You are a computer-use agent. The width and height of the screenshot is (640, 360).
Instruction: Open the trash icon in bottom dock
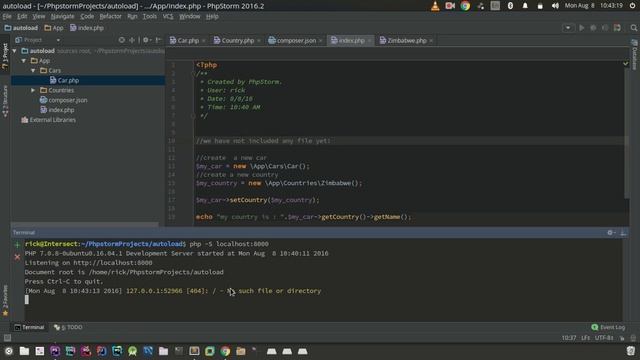click(631, 351)
